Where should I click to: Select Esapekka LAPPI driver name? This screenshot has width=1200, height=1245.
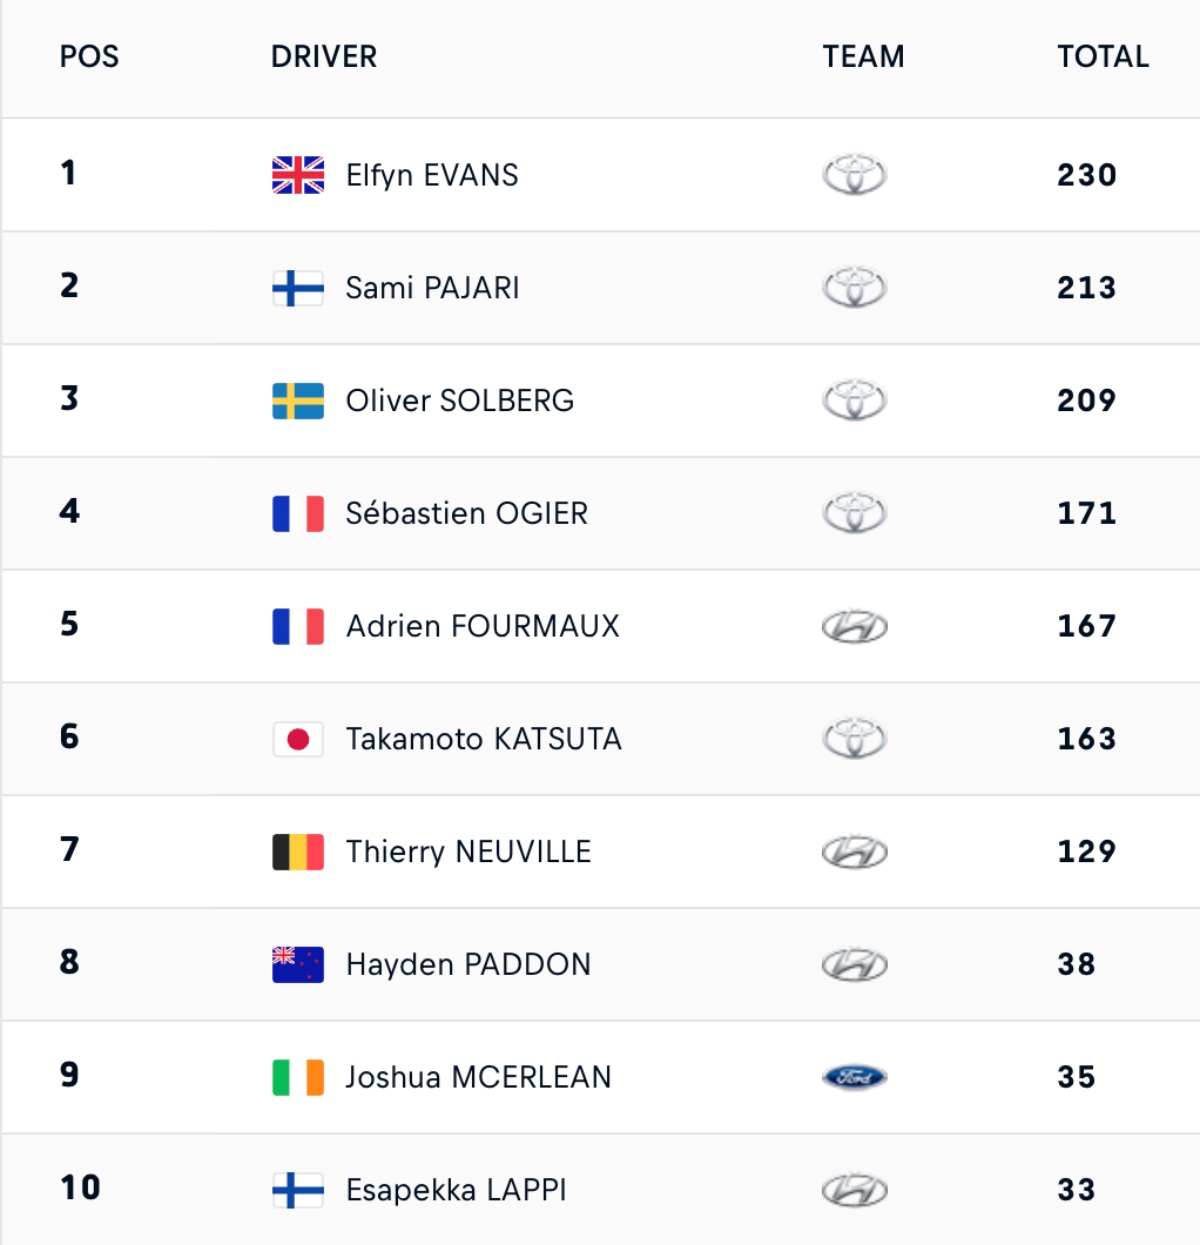[x=456, y=1190]
